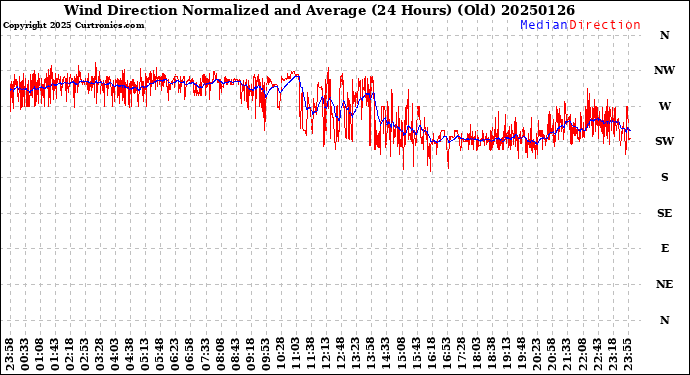Click the 12:48 time label
Viewport: 690px width, 375px height.
(341, 355)
